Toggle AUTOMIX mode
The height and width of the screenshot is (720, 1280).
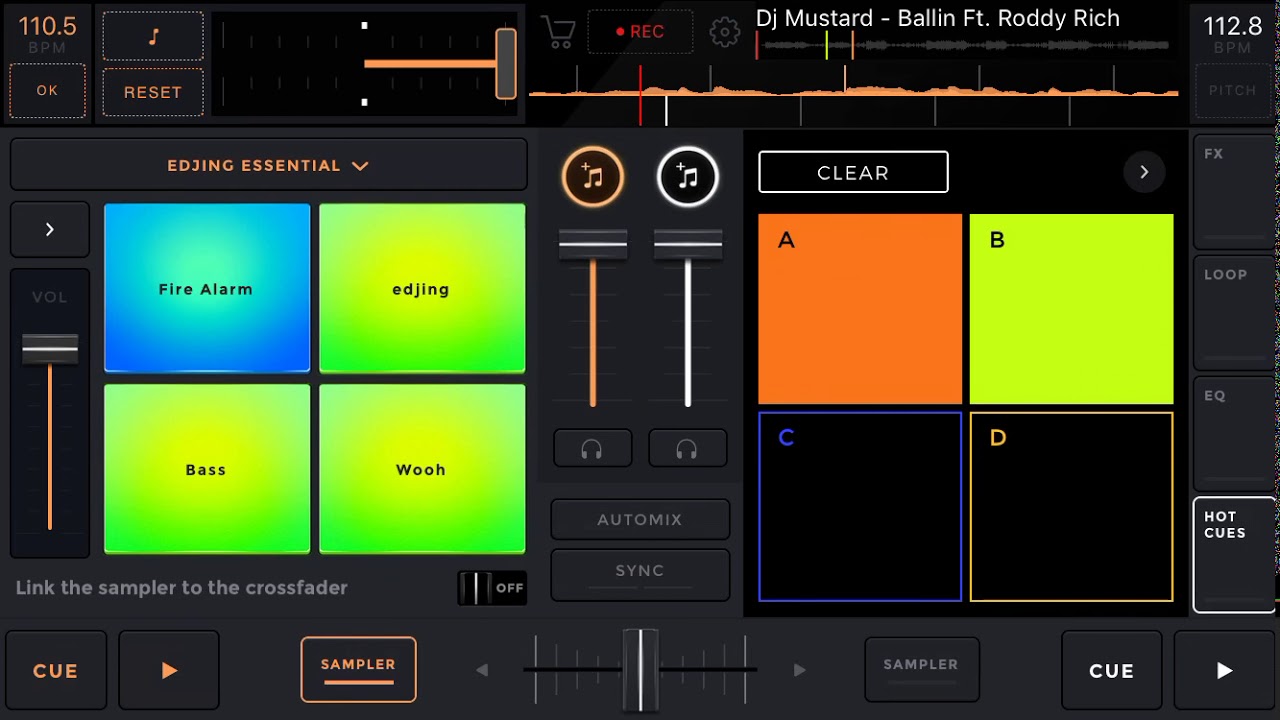[x=640, y=520]
